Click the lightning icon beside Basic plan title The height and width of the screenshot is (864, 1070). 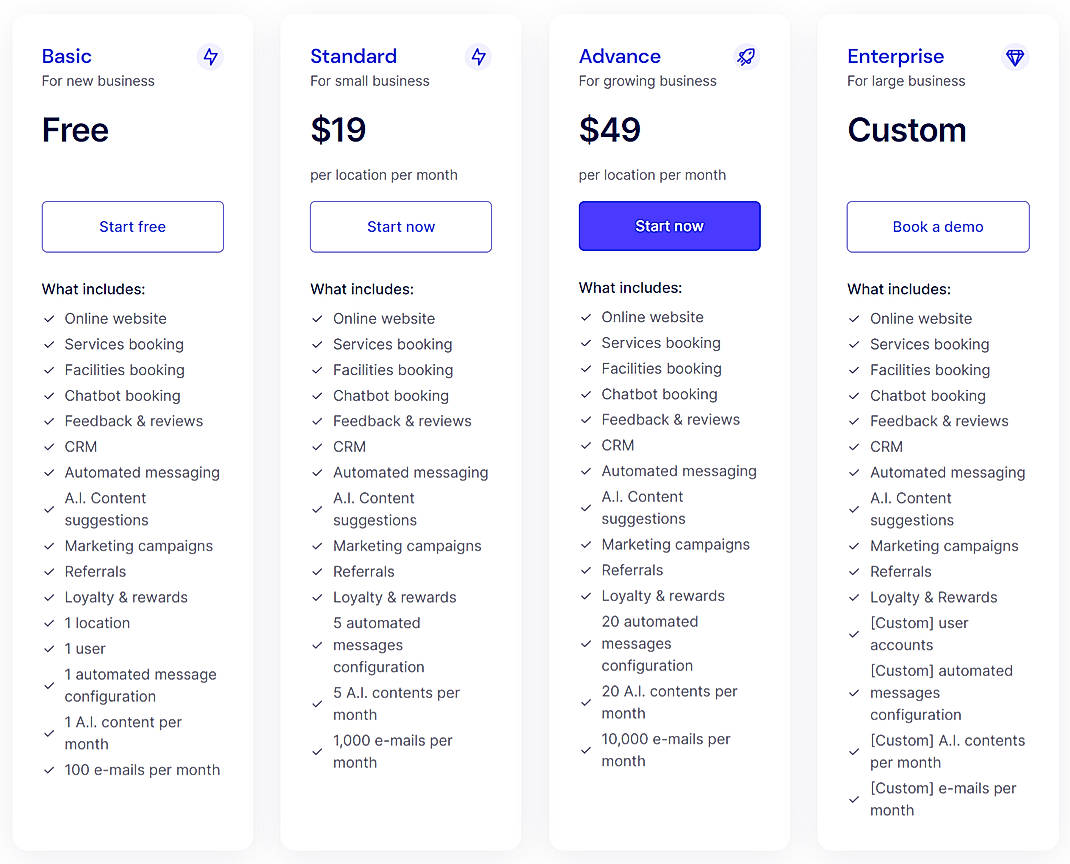210,58
